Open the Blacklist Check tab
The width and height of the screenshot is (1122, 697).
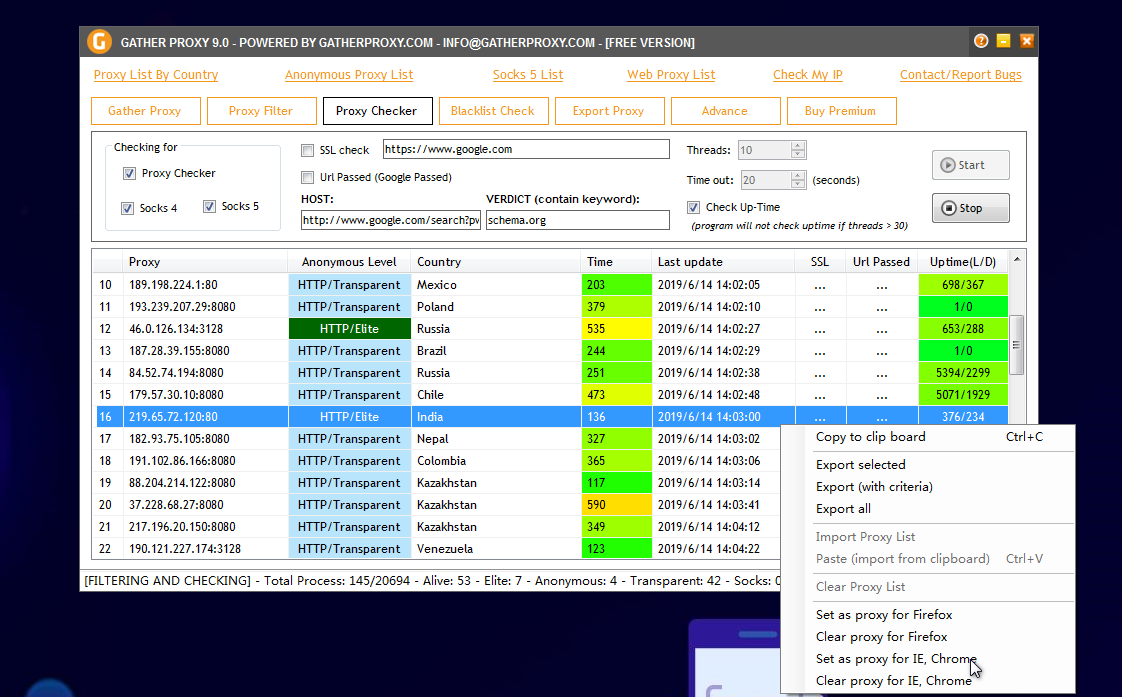(x=494, y=111)
